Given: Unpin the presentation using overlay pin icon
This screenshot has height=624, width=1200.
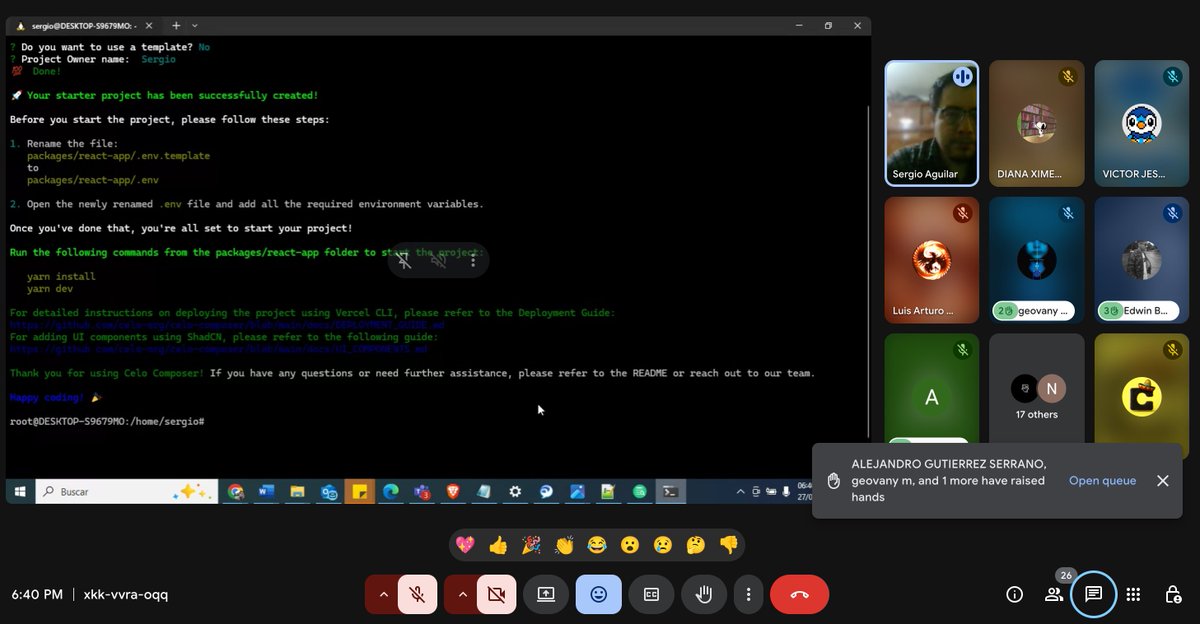Looking at the screenshot, I should tap(404, 259).
